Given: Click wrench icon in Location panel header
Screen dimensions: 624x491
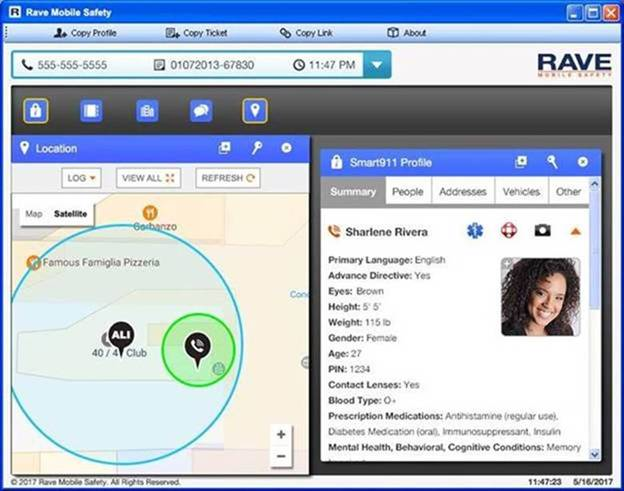Looking at the screenshot, I should pos(256,148).
